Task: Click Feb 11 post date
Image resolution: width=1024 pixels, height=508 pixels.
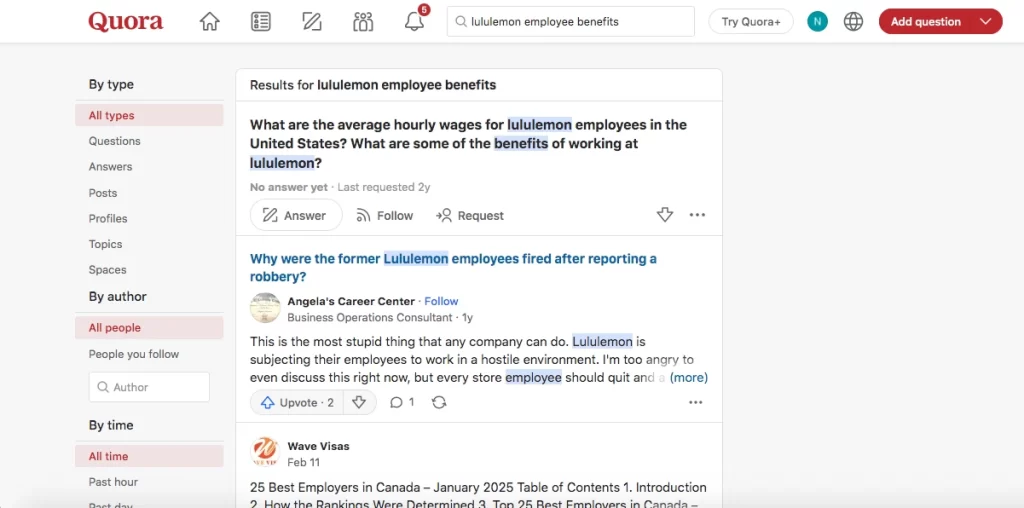Action: click(304, 462)
